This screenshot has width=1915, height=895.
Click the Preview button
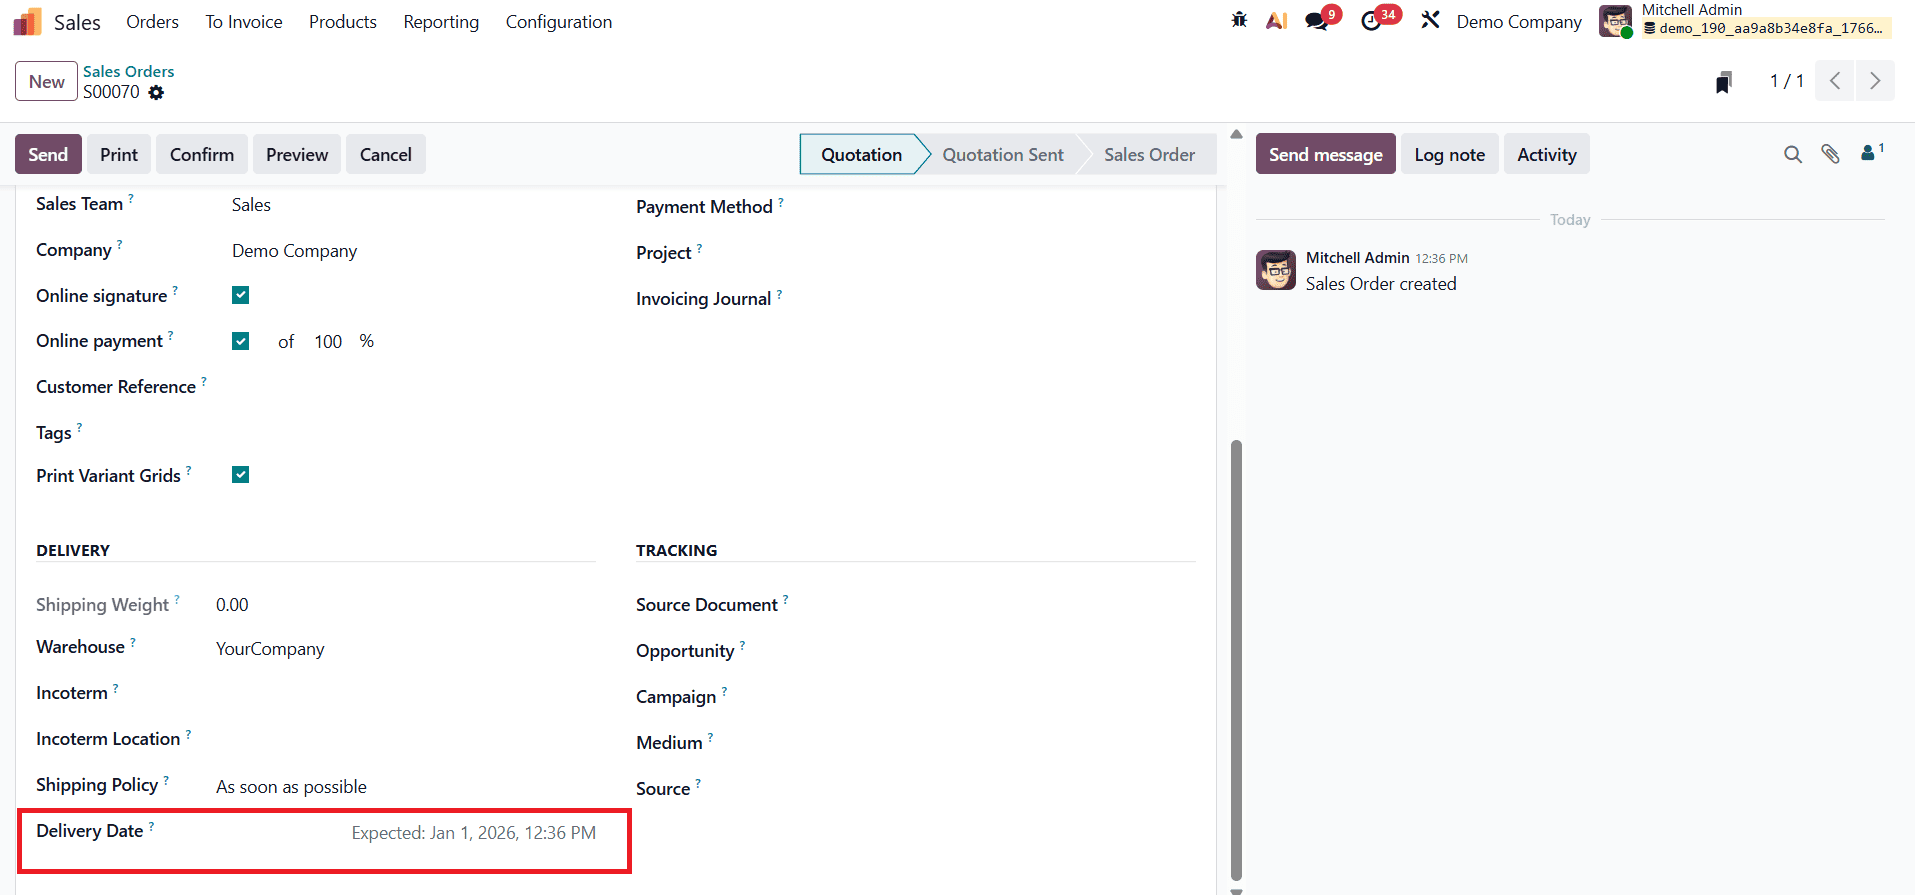click(297, 154)
